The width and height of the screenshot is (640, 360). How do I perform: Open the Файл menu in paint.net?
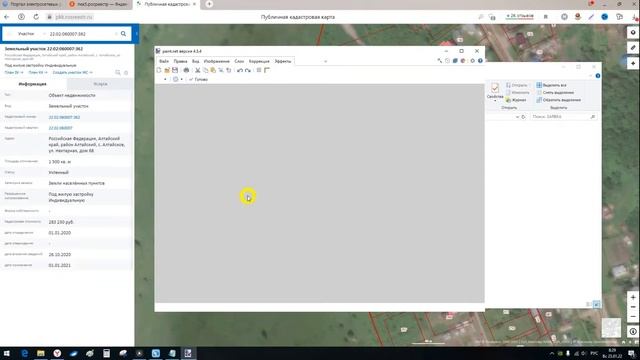coord(164,61)
